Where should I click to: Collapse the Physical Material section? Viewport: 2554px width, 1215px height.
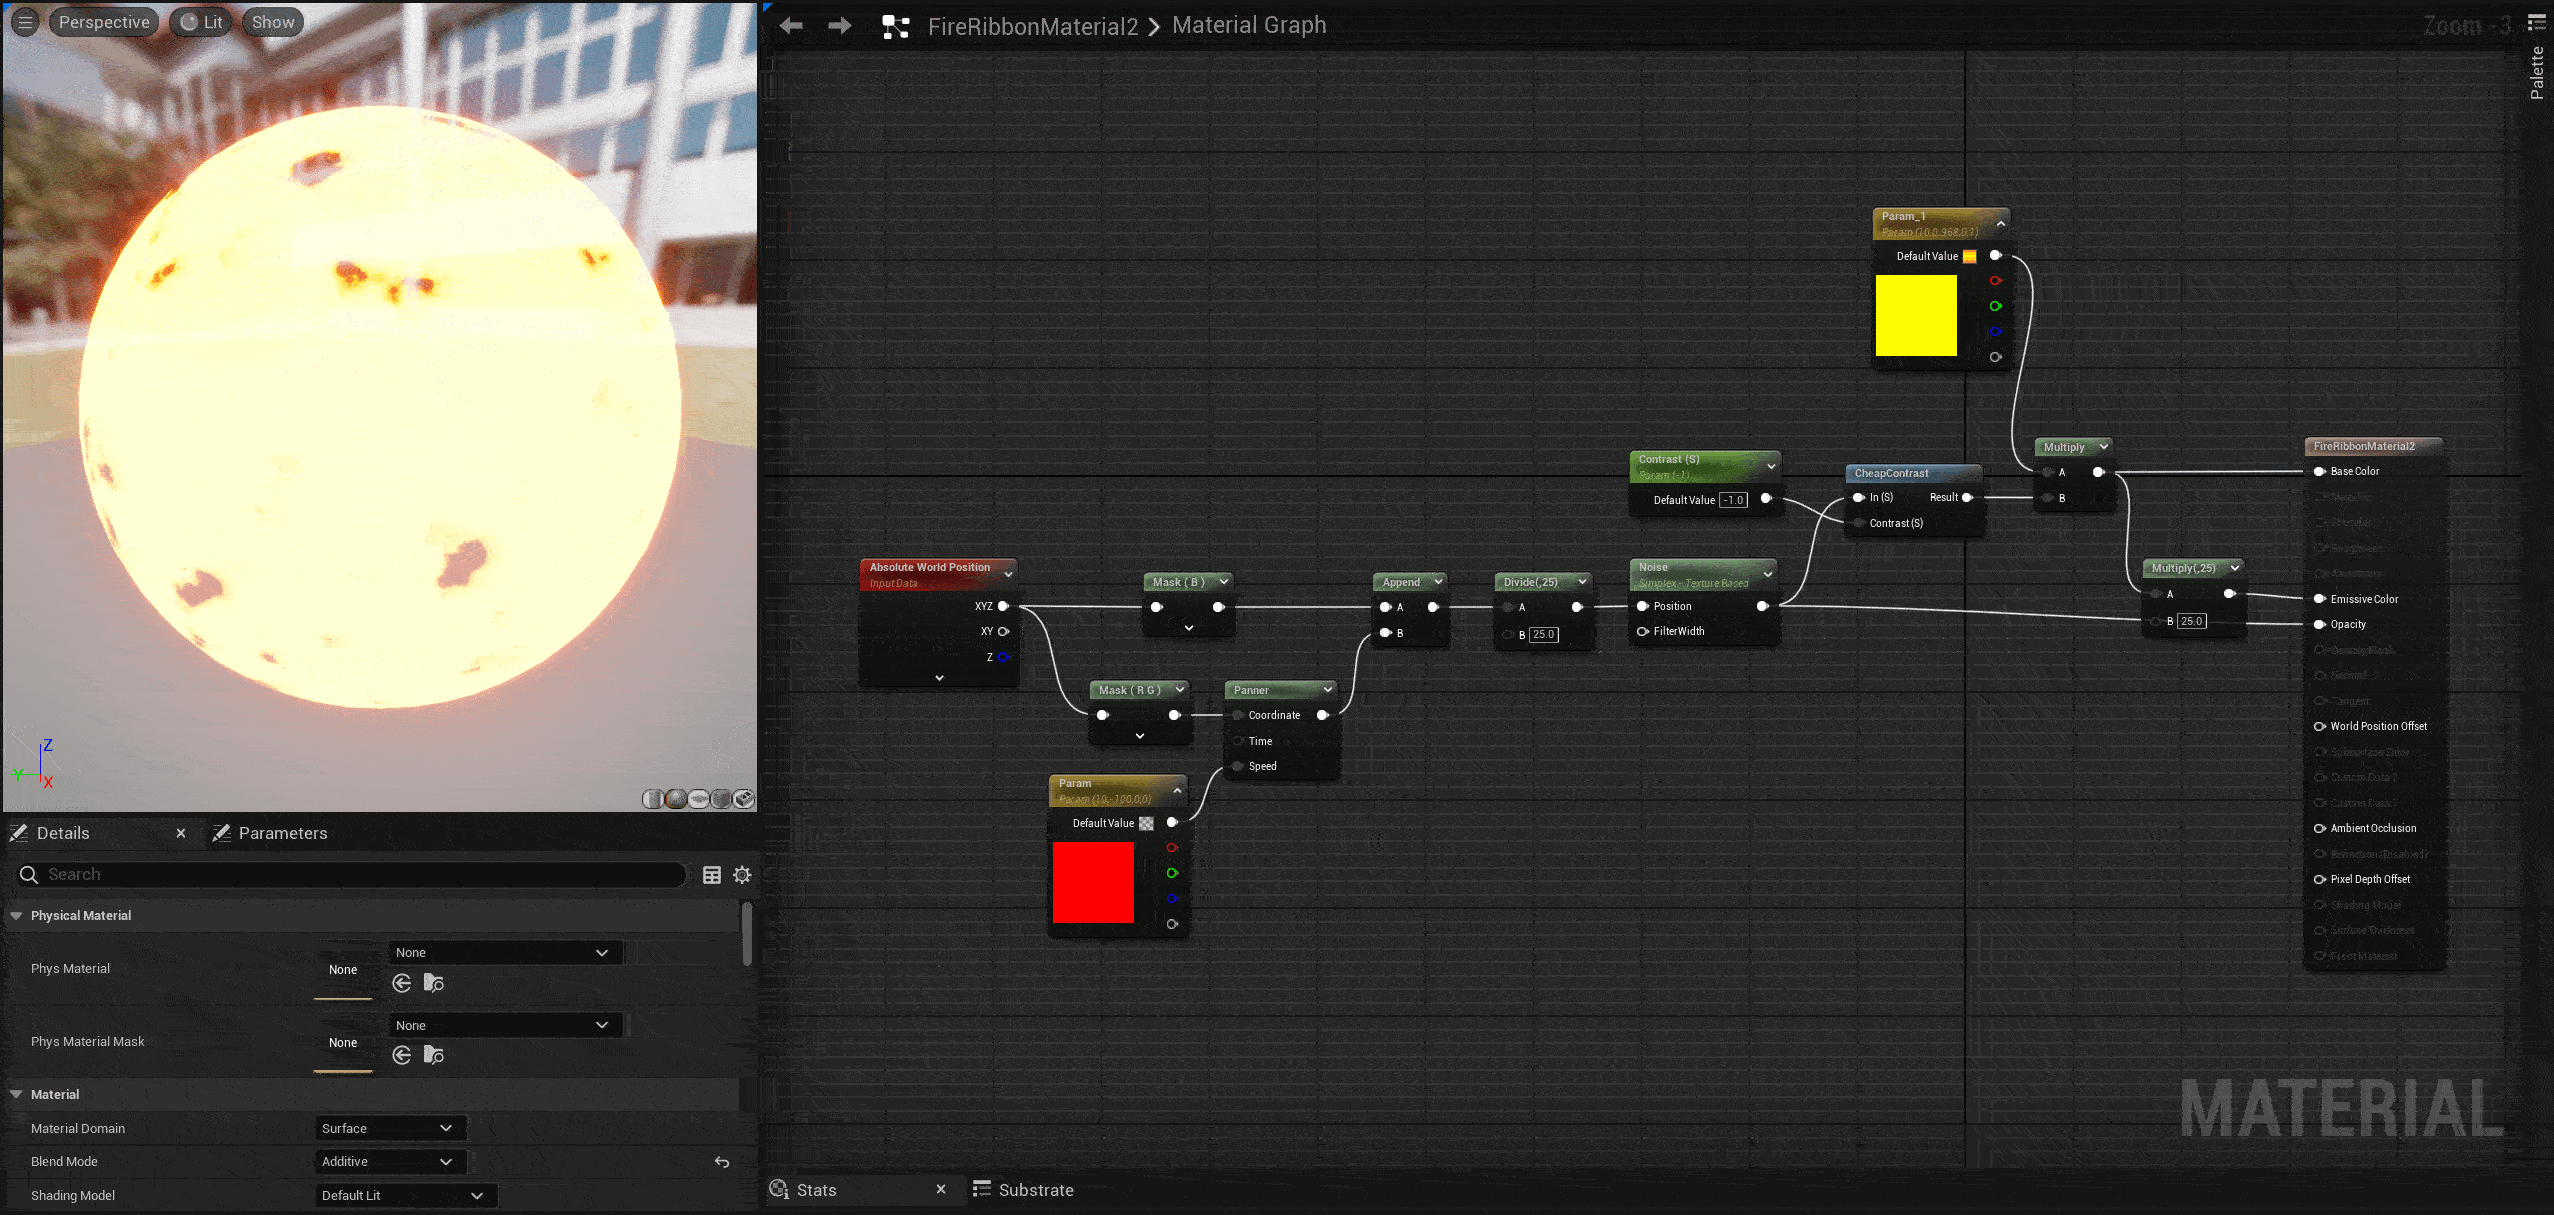click(x=17, y=915)
